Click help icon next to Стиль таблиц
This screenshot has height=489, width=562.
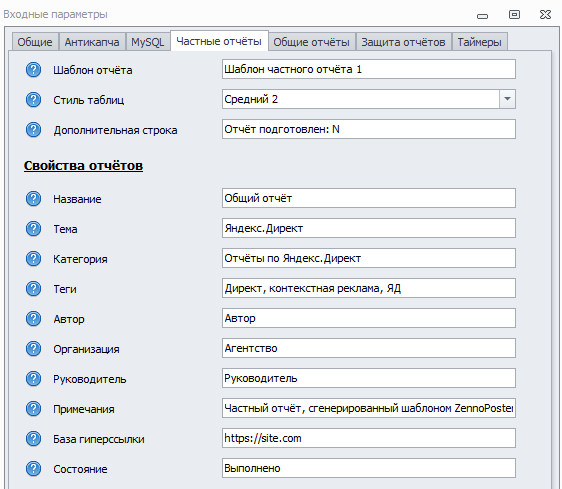pyautogui.click(x=33, y=99)
